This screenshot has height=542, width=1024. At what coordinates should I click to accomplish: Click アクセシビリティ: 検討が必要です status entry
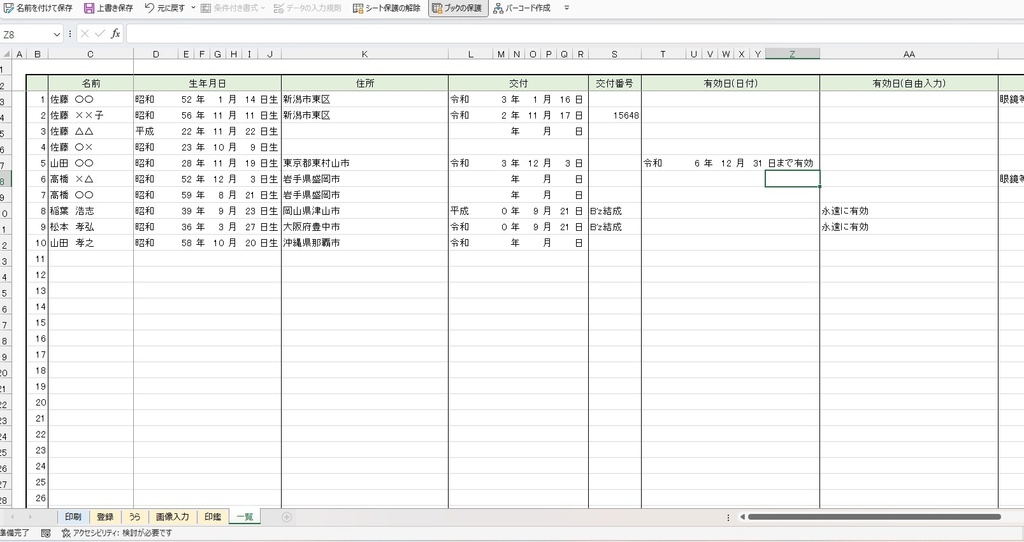coord(117,533)
